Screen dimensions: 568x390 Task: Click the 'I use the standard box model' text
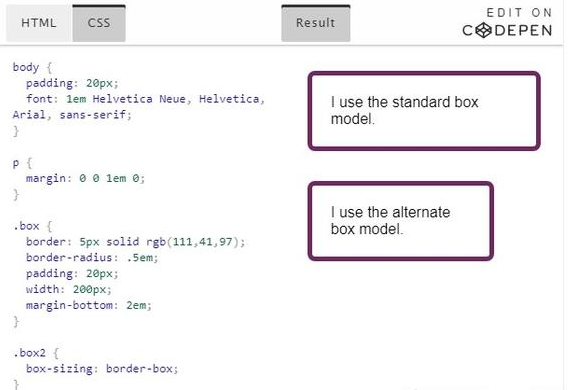[x=404, y=110]
